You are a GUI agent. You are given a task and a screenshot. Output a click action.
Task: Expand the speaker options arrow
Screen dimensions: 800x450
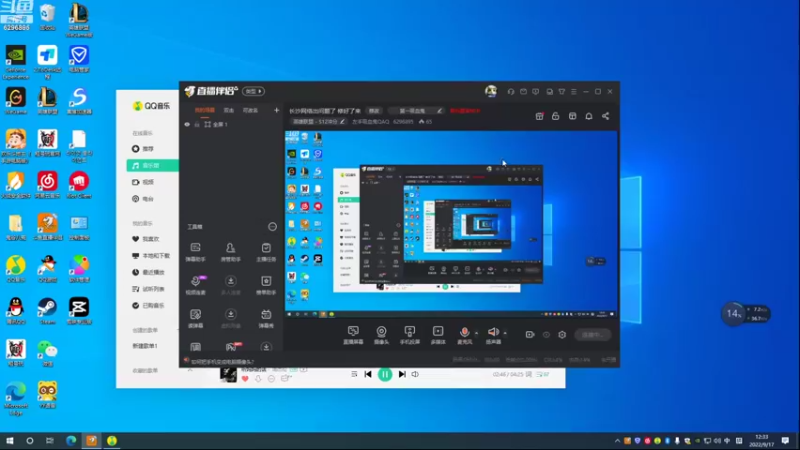(505, 333)
